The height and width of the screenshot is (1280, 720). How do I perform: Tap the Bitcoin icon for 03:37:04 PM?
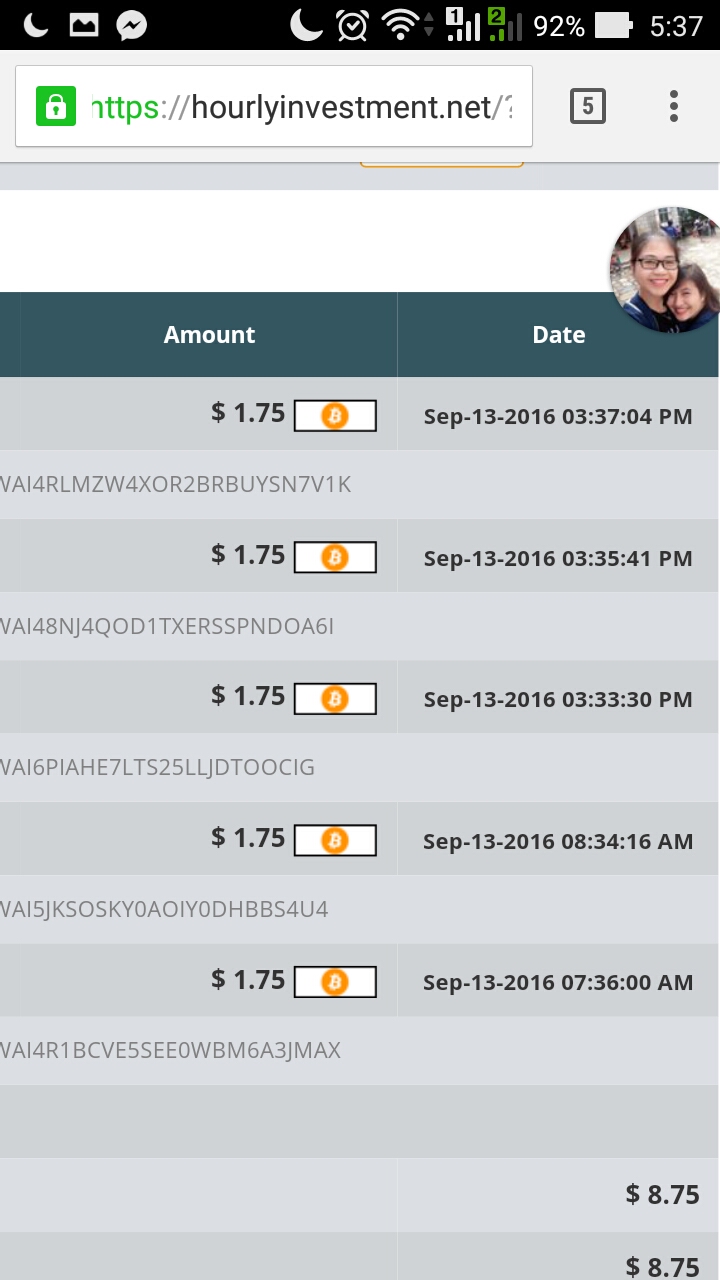[x=335, y=416]
